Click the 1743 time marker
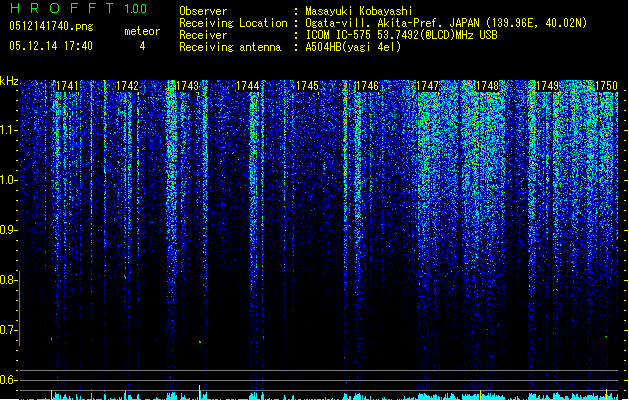The height and width of the screenshot is (400, 629). pos(187,86)
